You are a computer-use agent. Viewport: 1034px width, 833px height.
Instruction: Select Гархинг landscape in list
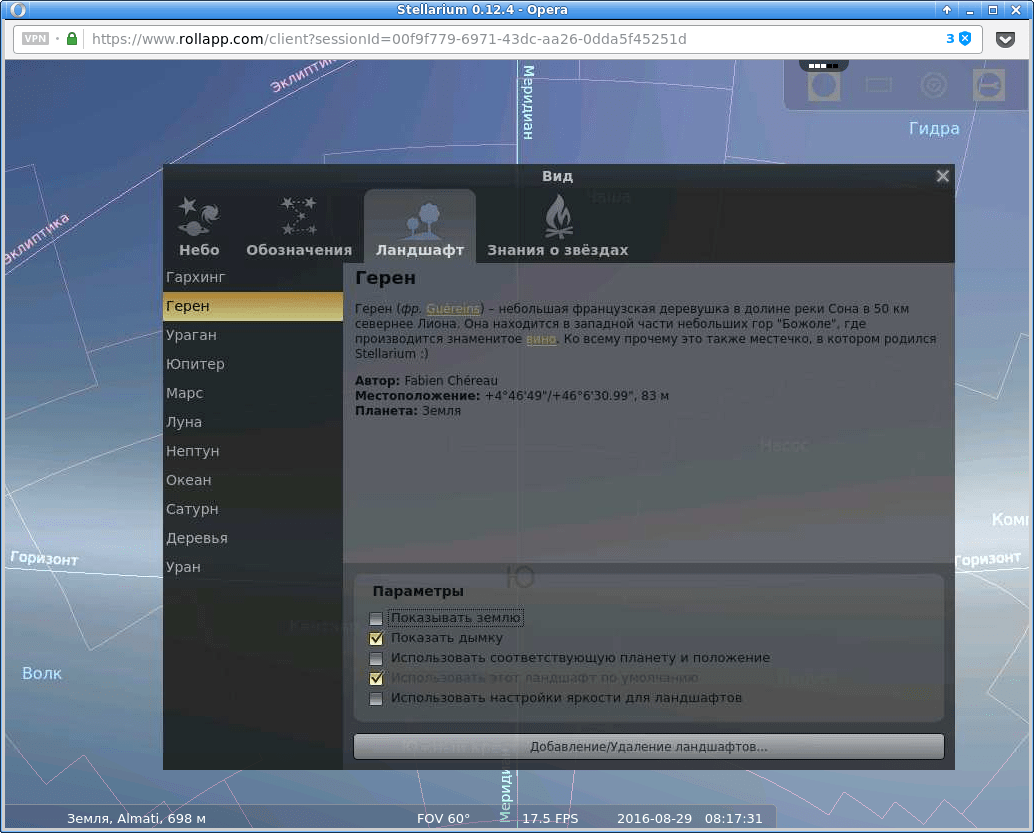coord(253,277)
